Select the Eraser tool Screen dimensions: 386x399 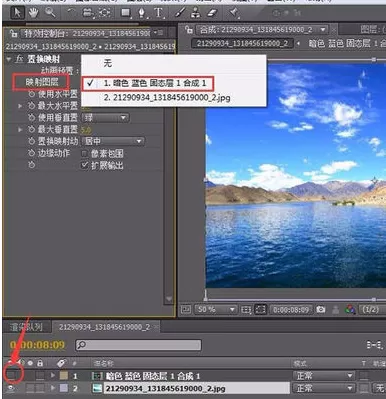coord(212,13)
